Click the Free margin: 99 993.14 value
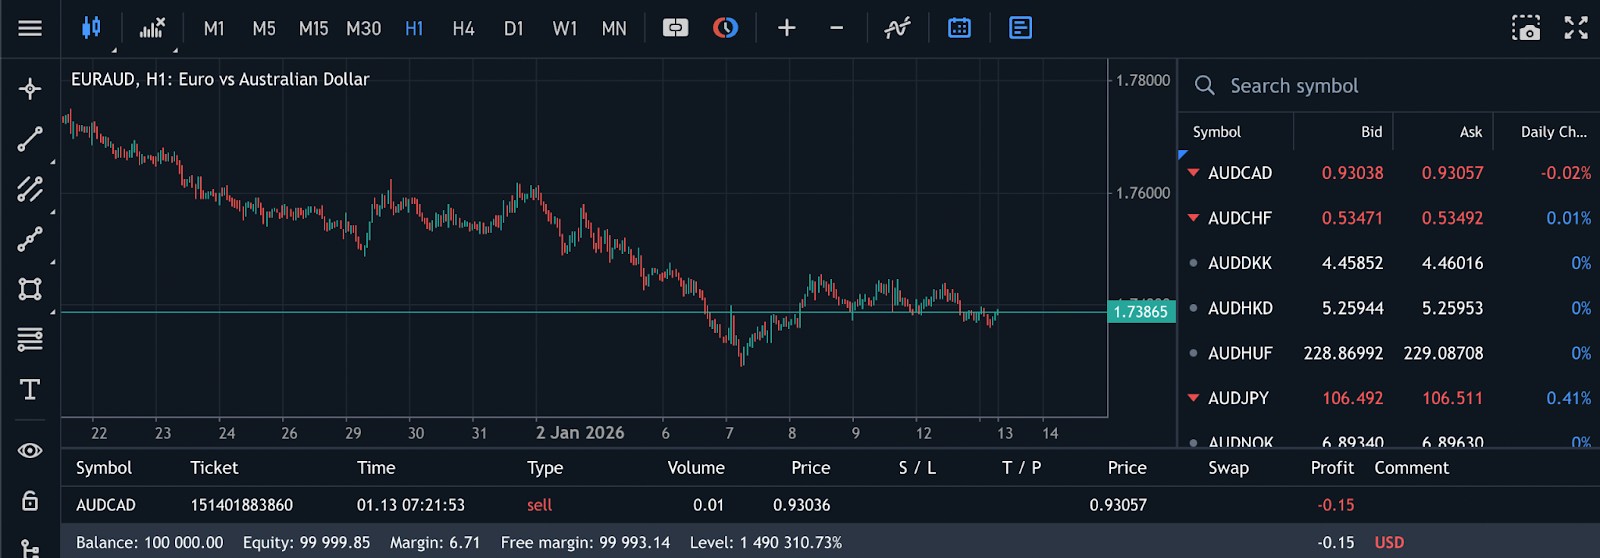 585,543
